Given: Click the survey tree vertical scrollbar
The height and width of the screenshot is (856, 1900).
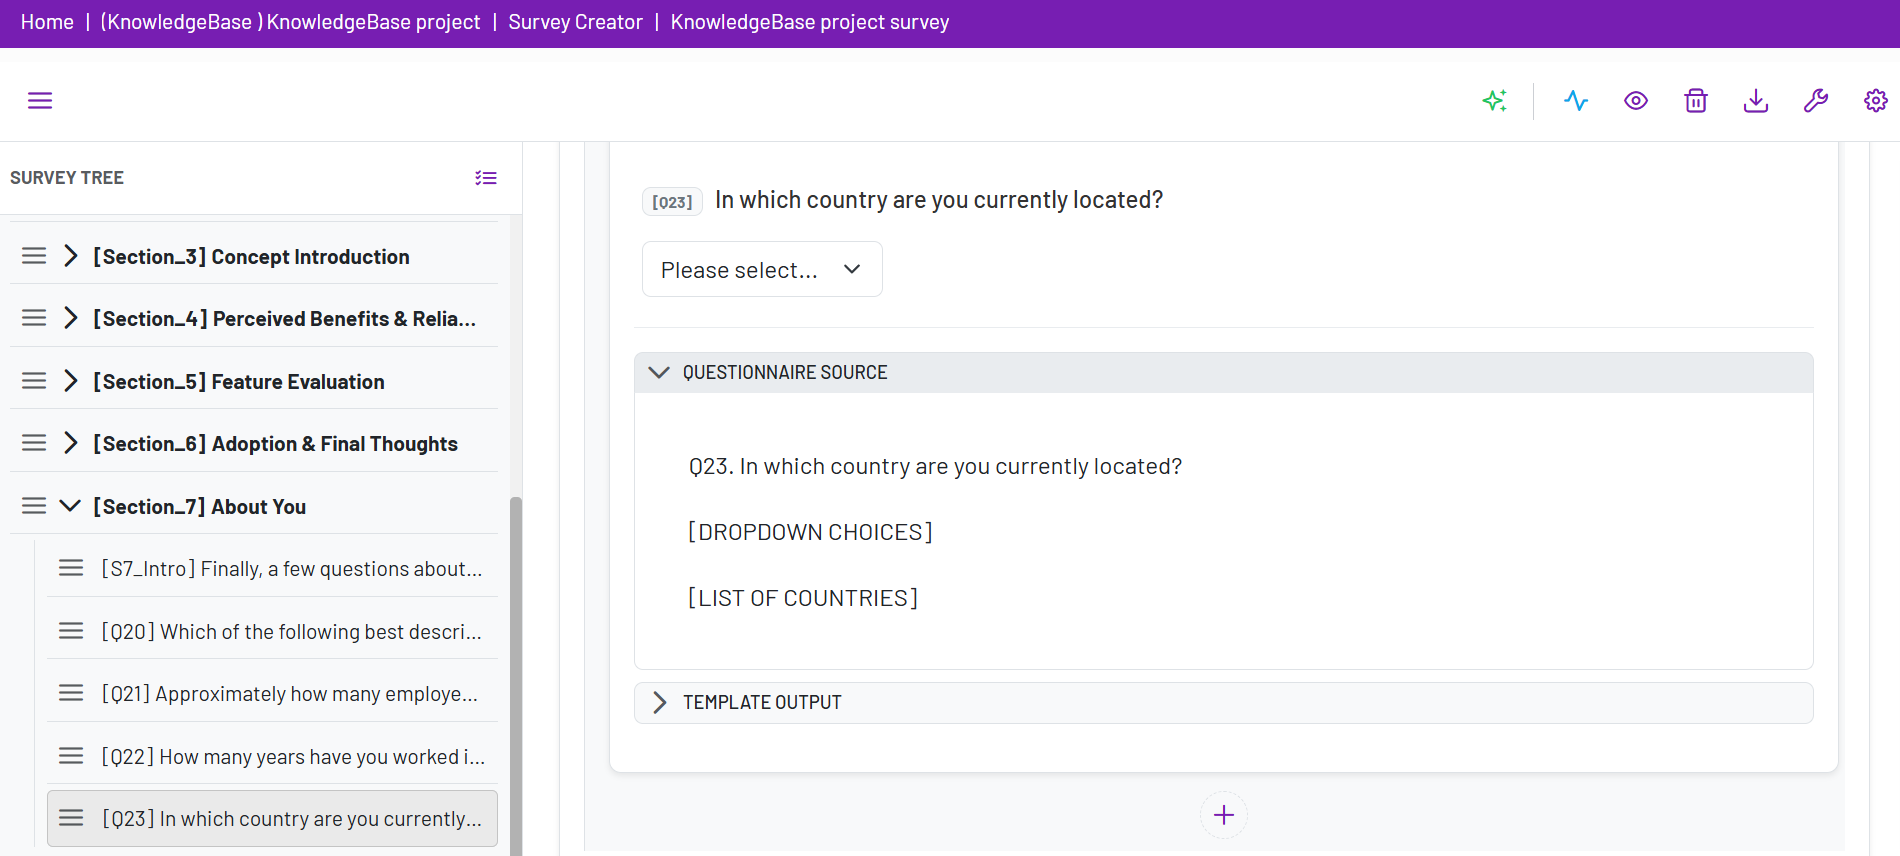Looking at the screenshot, I should pos(516,675).
